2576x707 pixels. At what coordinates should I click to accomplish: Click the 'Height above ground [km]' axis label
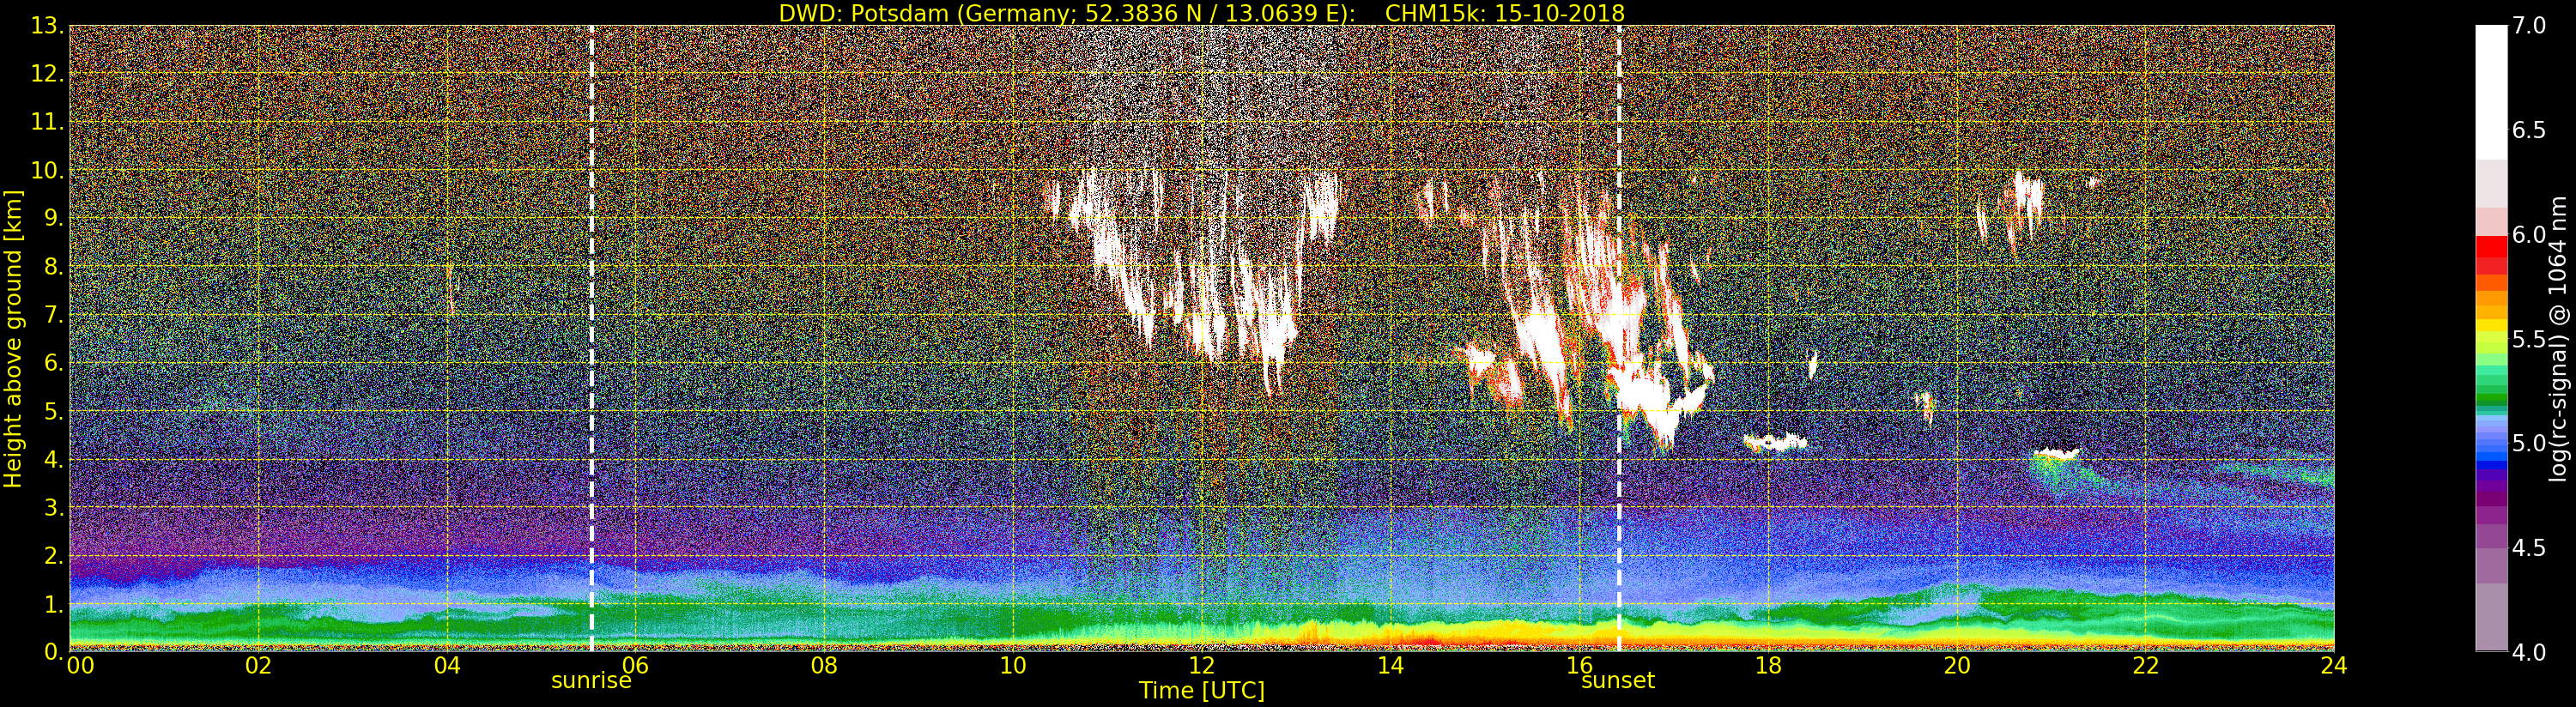coord(13,338)
